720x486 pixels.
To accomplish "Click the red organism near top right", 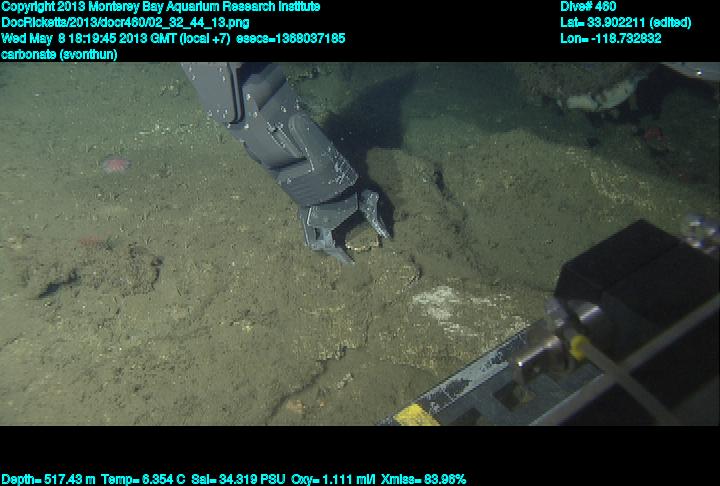I will point(653,132).
